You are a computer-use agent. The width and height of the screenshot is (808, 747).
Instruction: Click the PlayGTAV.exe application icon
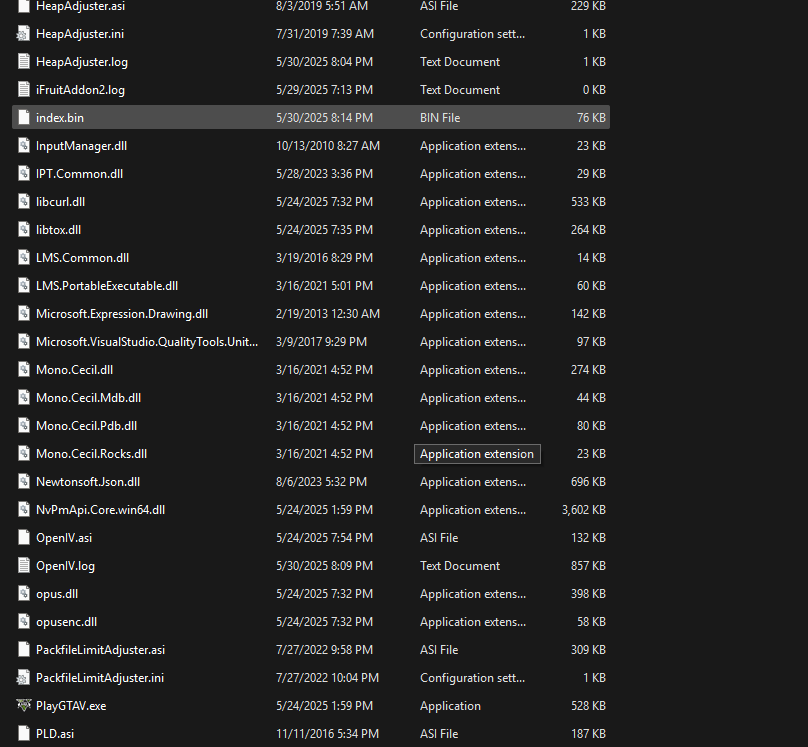pos(24,705)
